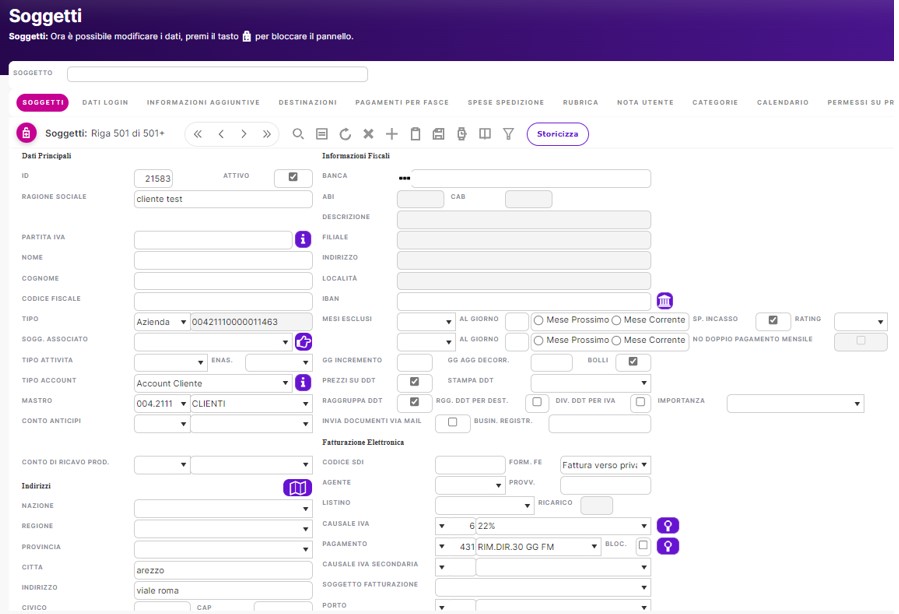Viewport: 899px width, 614px height.
Task: Click the save floppy disk icon
Action: 438,134
